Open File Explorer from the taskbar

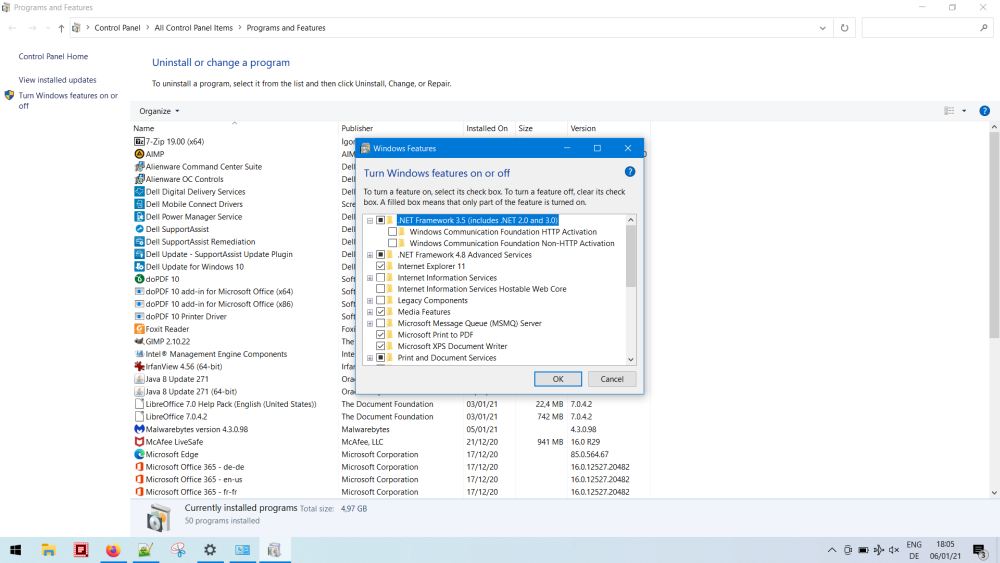tap(48, 550)
